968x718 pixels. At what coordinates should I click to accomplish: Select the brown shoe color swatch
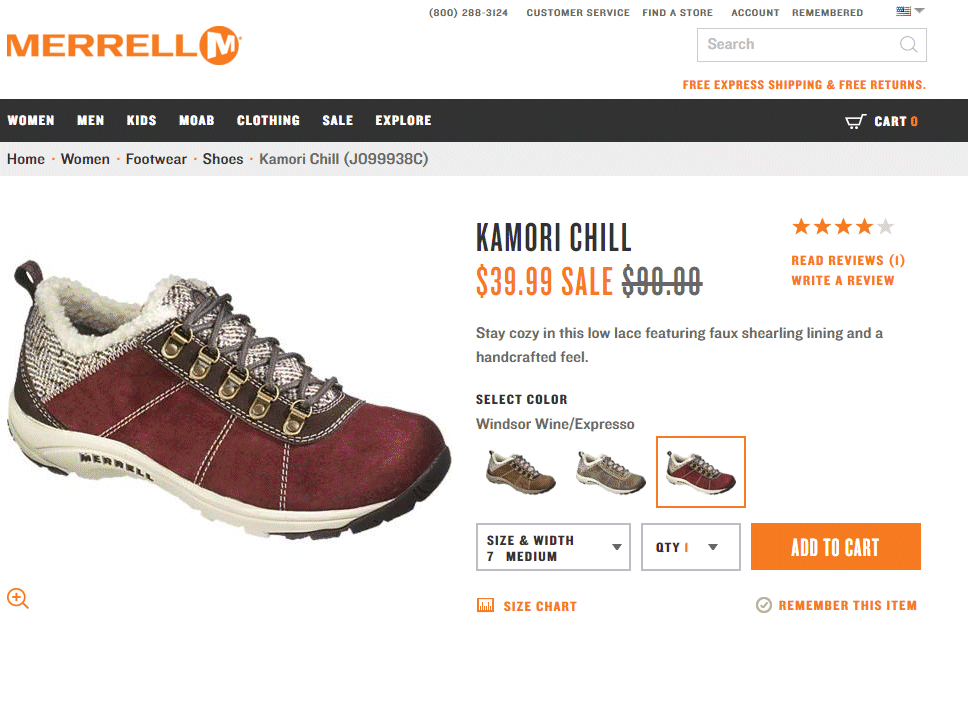(x=521, y=472)
